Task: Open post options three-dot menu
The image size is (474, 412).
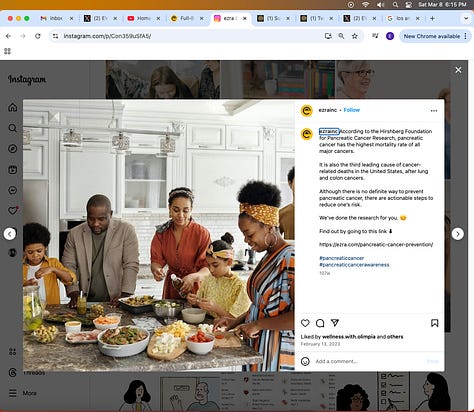Action: (434, 110)
